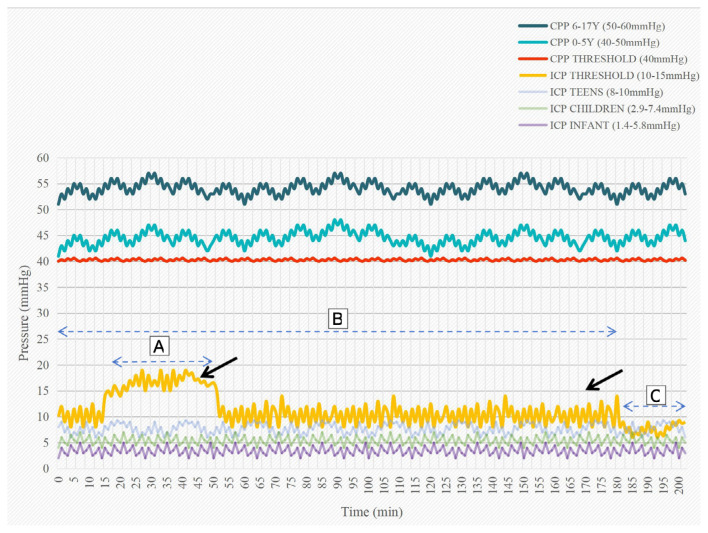Click the boxed letter C annotation
Viewport: 708px width, 533px height.
point(655,394)
